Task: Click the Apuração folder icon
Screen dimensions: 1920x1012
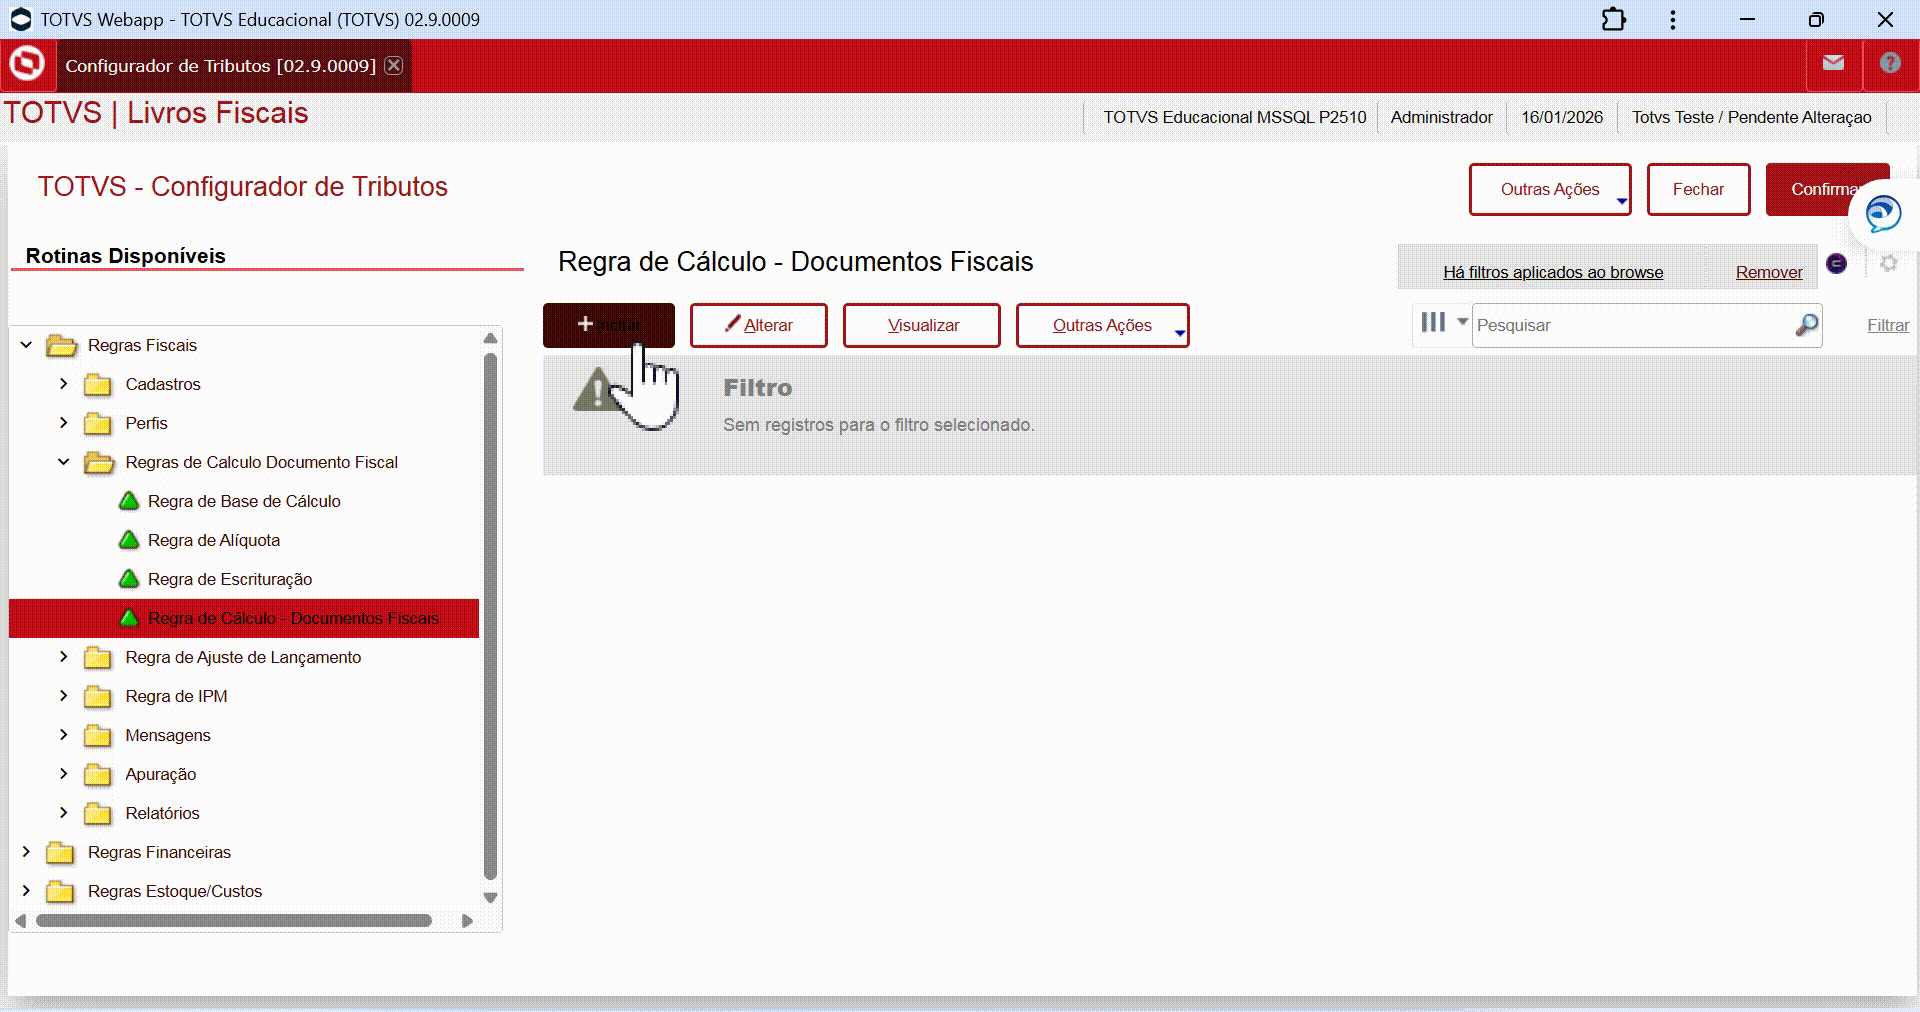Action: coord(98,774)
